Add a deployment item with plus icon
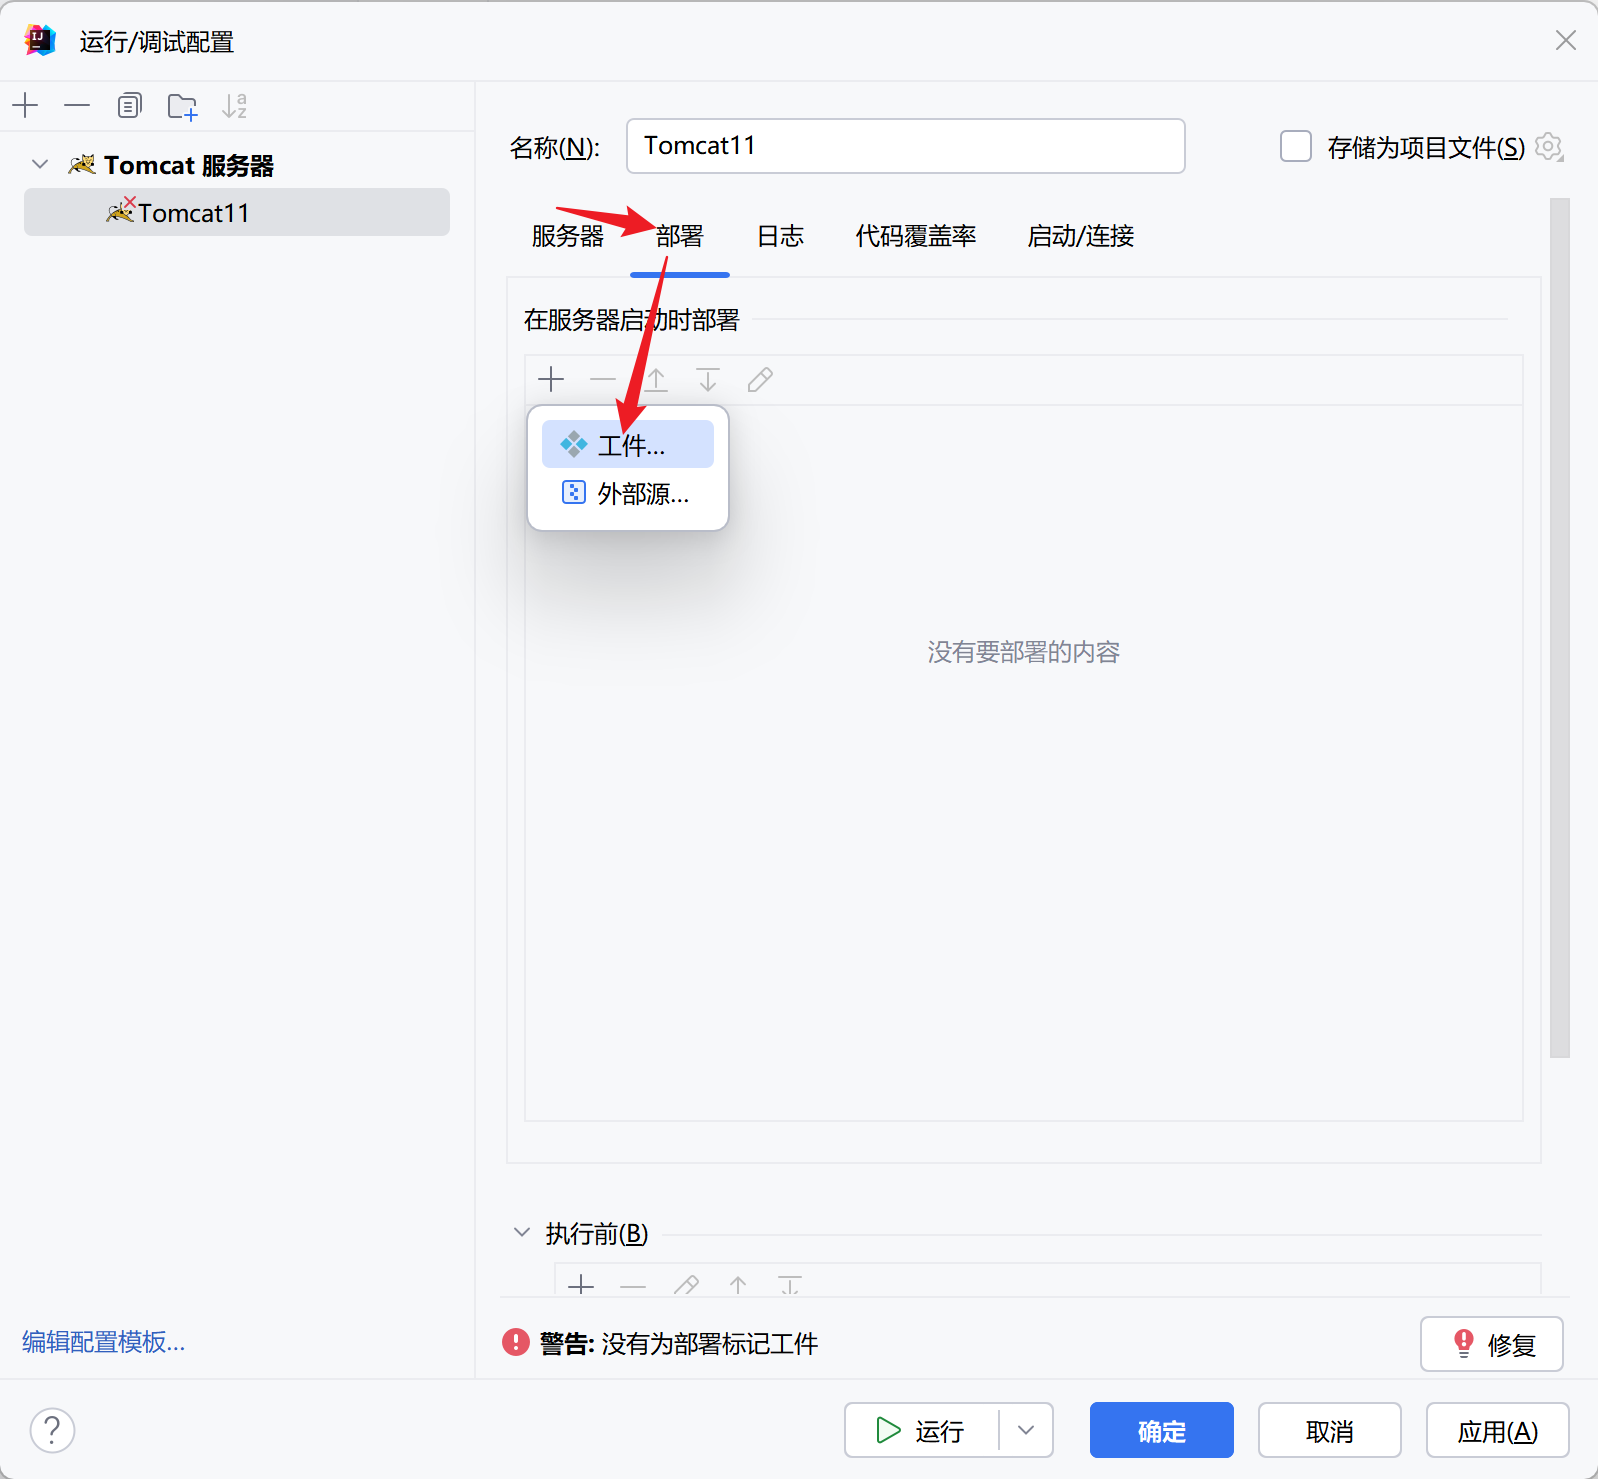 point(551,379)
